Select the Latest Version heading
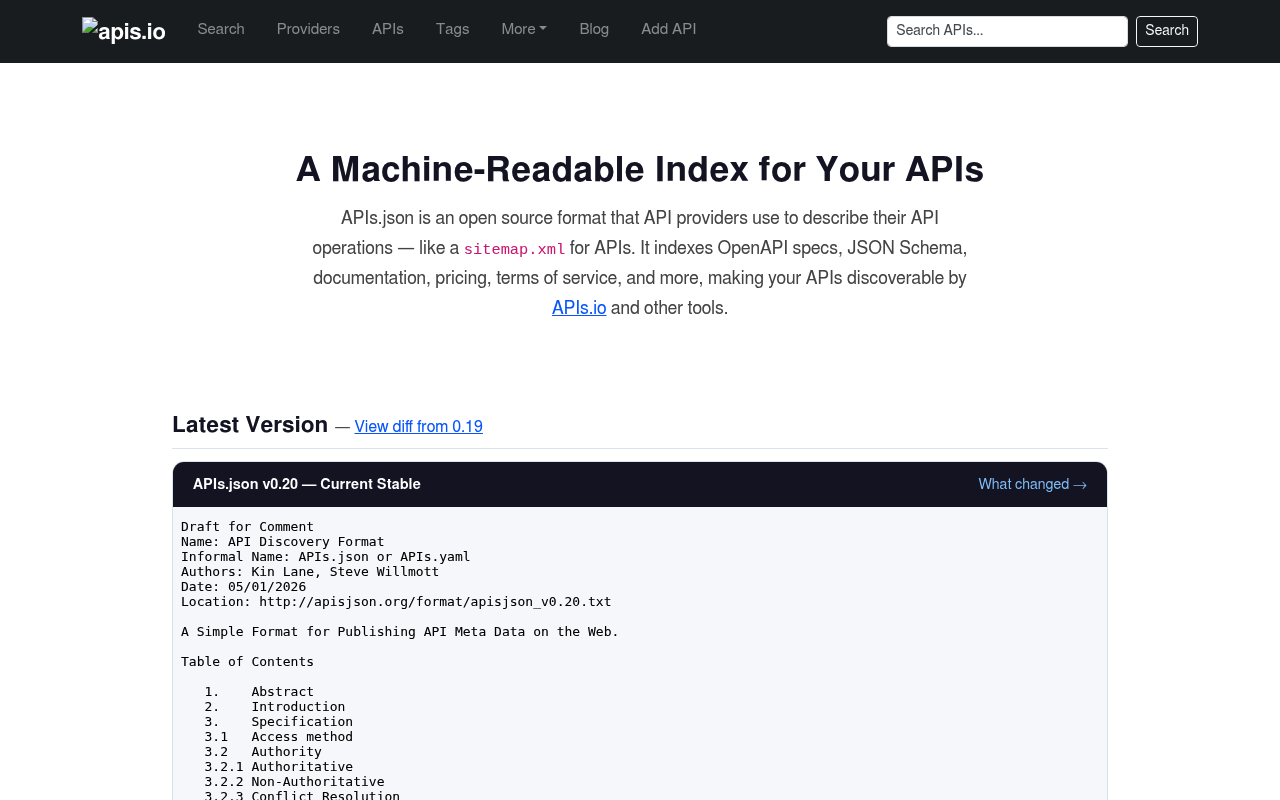Screen dimensions: 1280x800 click(250, 425)
